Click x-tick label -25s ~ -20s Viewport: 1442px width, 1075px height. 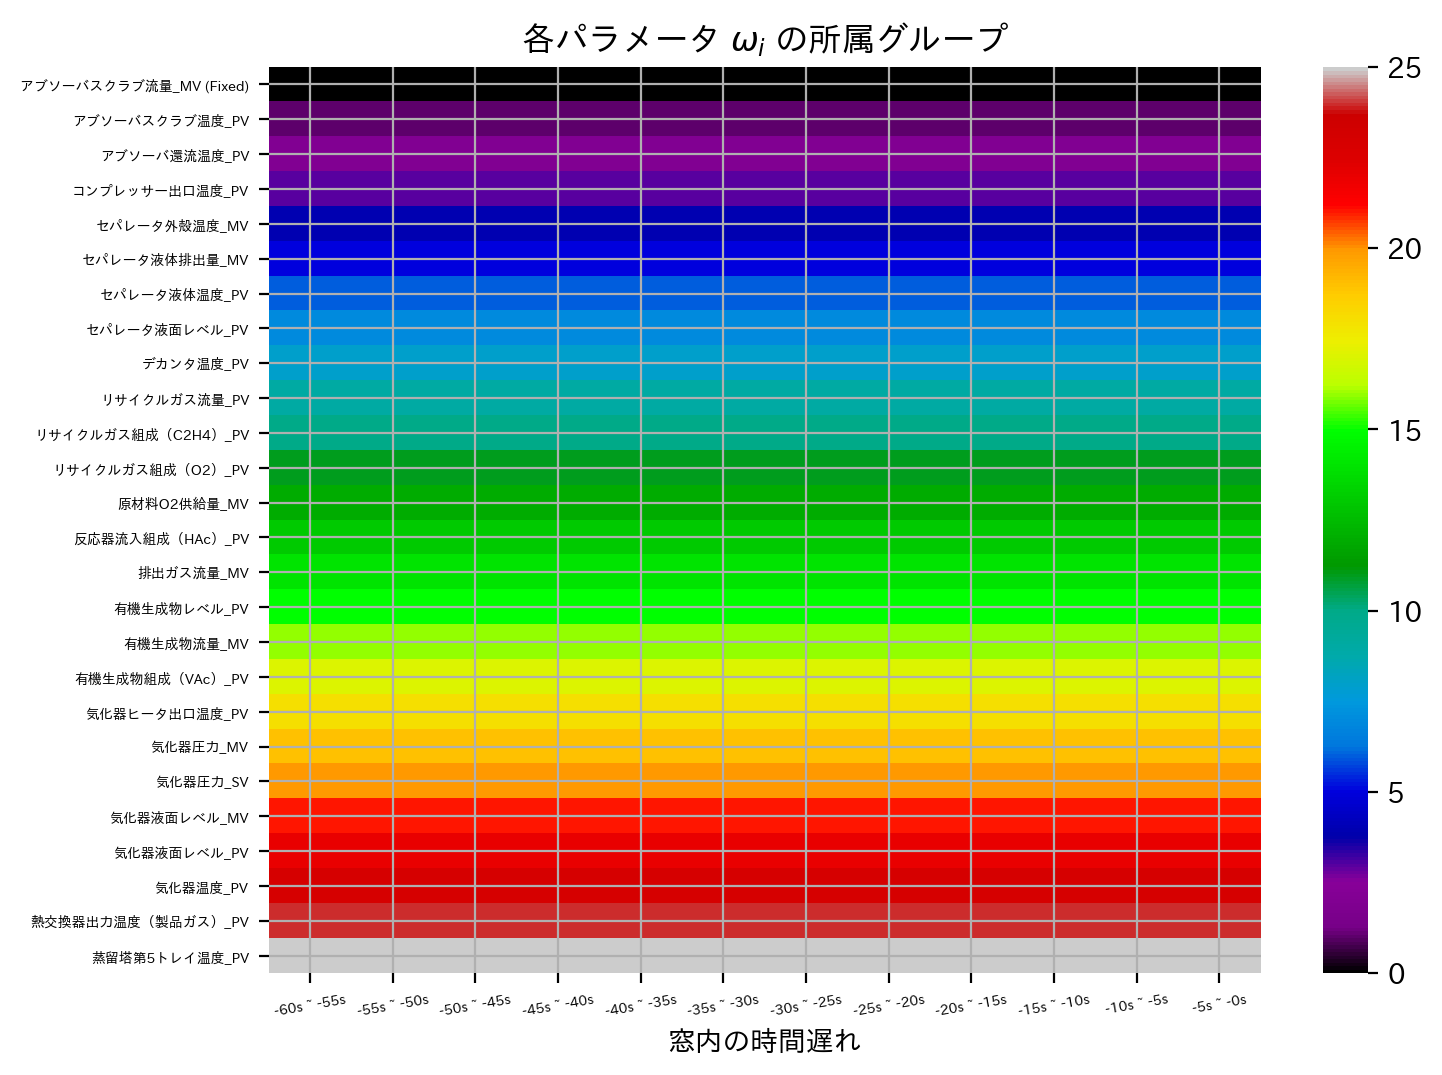[x=889, y=1005]
